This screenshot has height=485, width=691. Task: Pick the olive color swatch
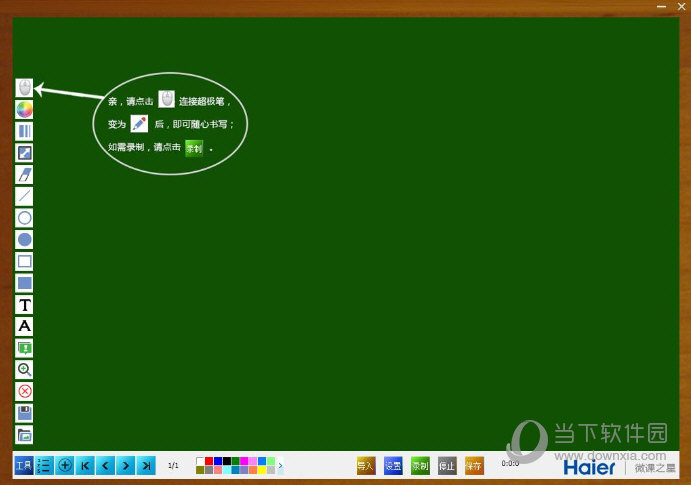click(x=200, y=470)
